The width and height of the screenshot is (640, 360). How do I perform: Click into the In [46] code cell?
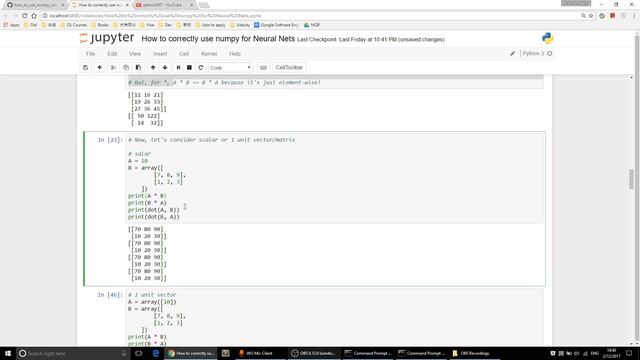[x=335, y=318]
